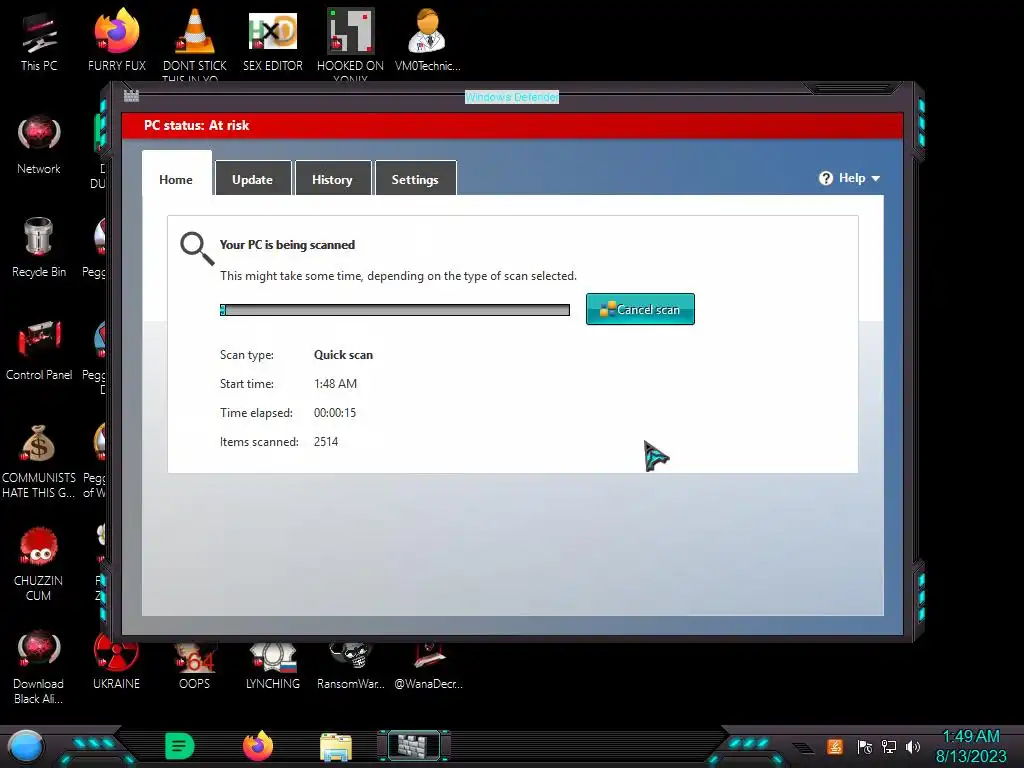Click the Action Center flag tray icon

pyautogui.click(x=865, y=746)
